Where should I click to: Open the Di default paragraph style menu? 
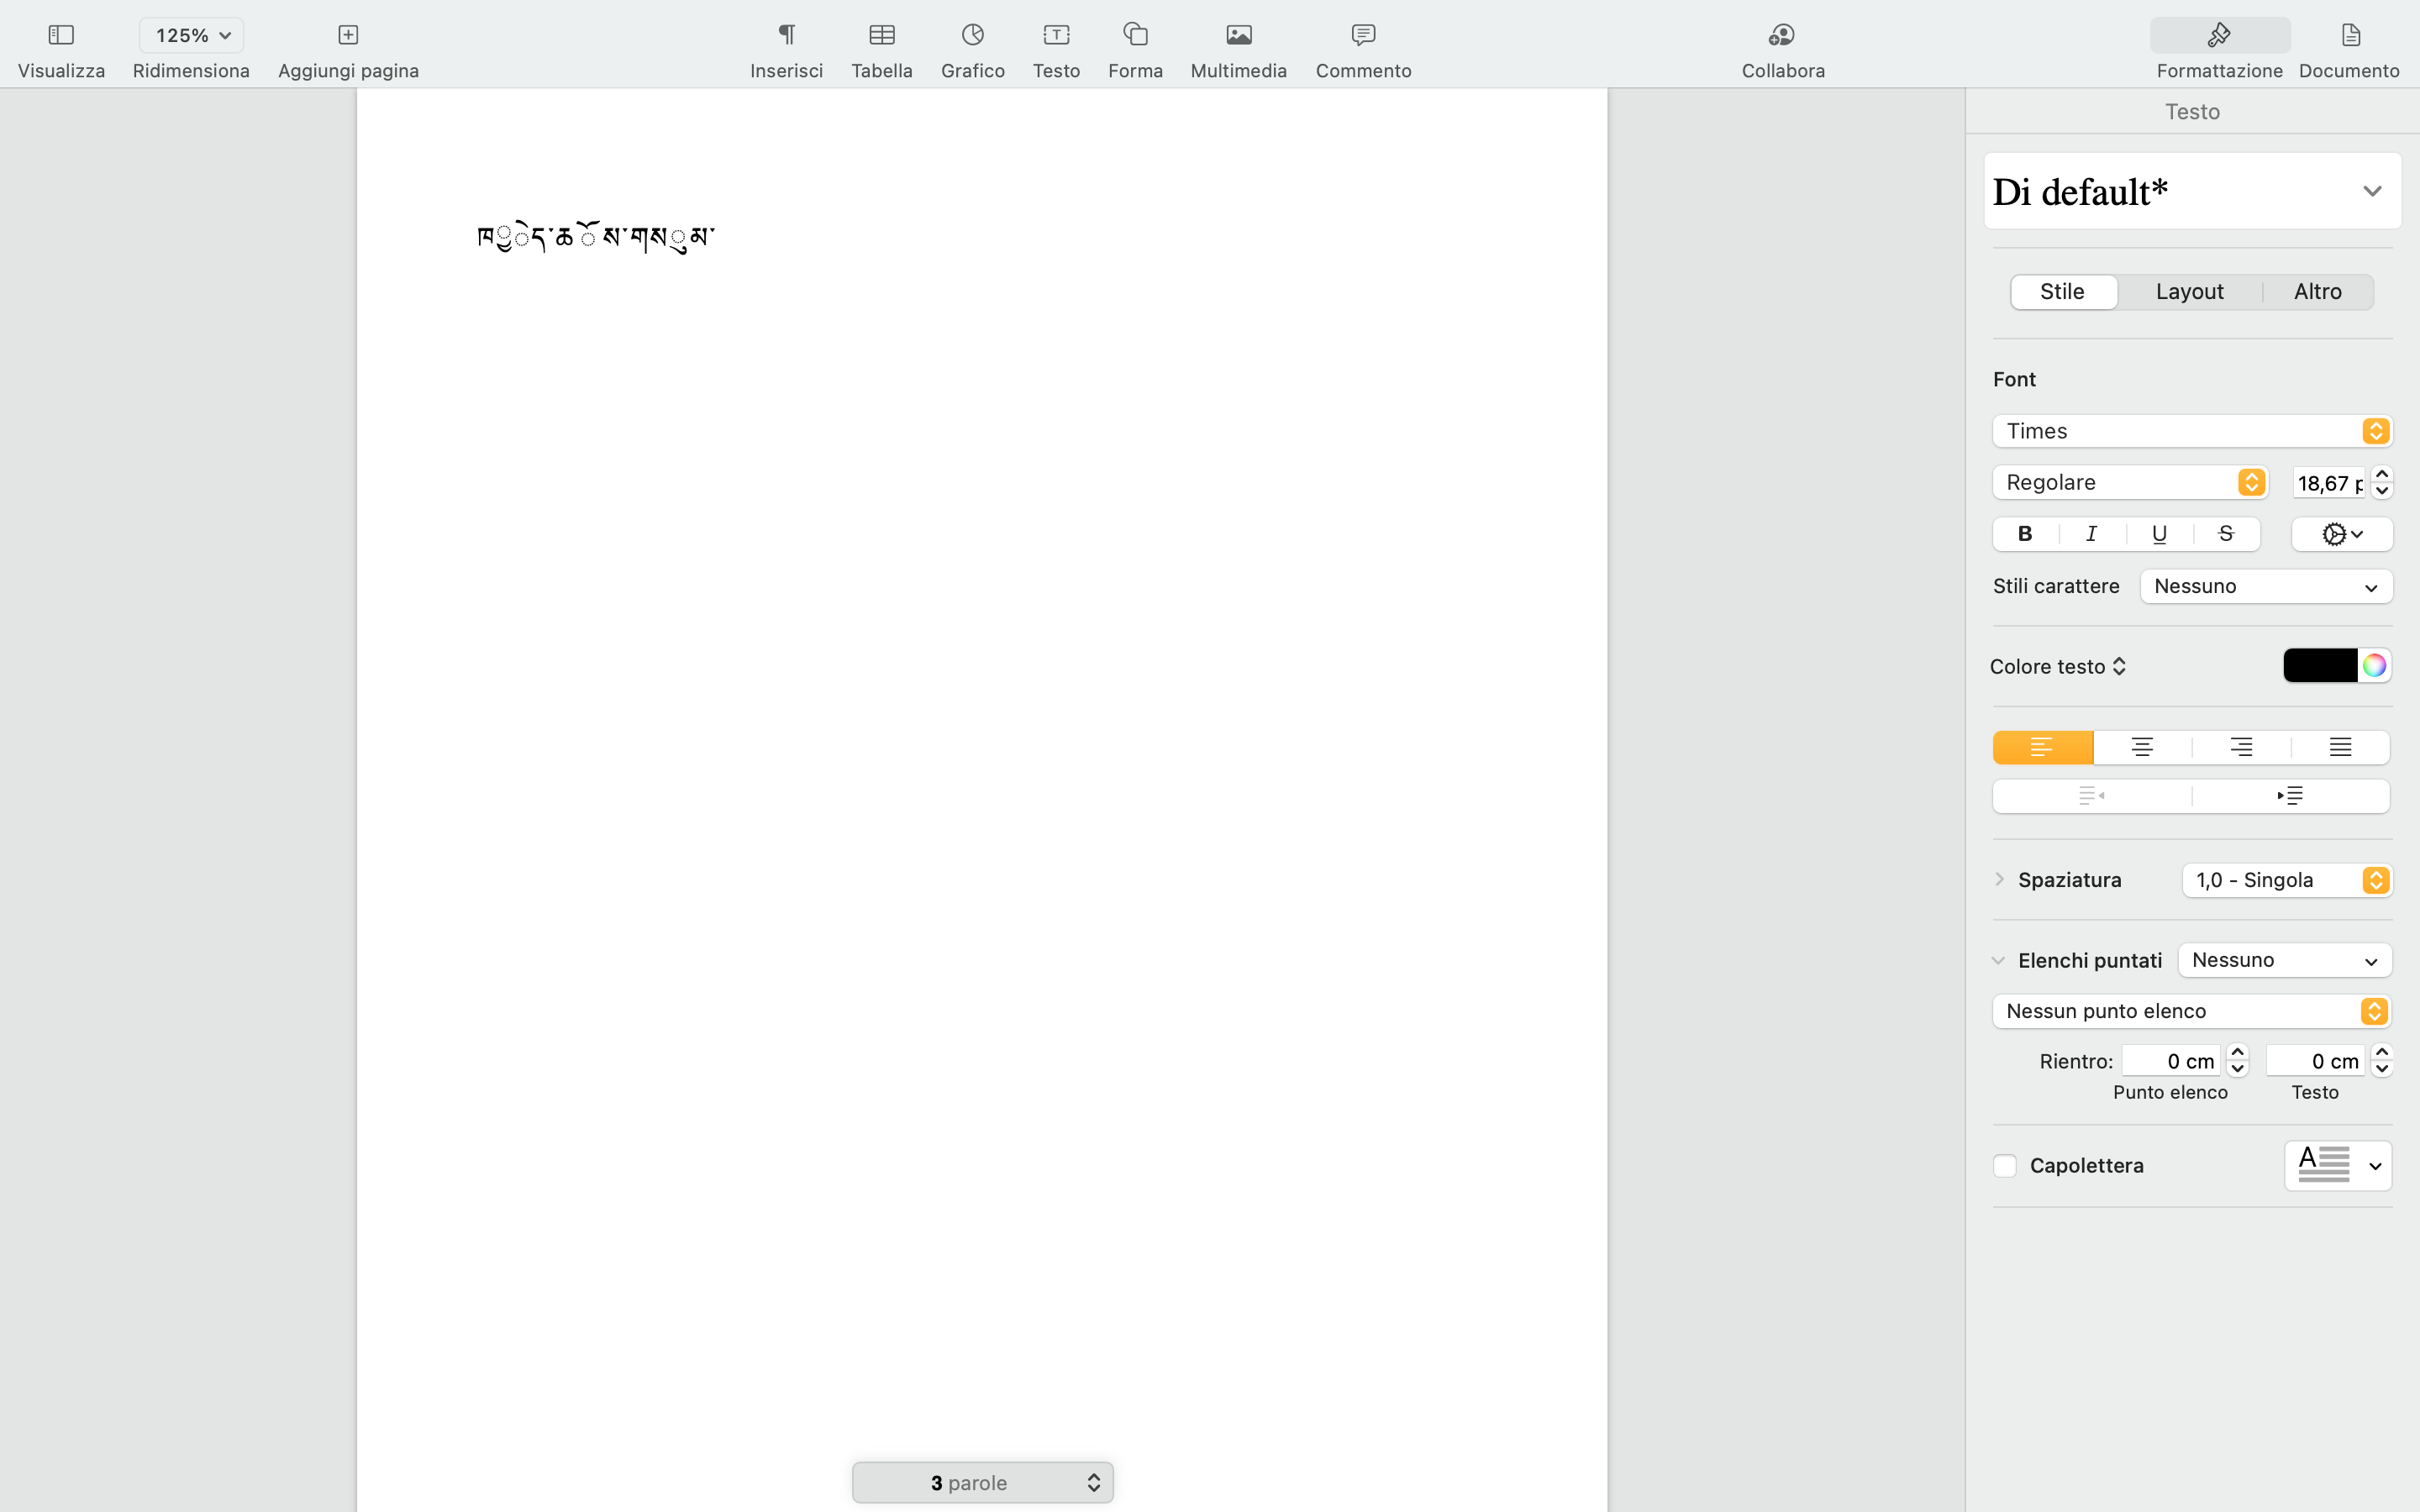pos(2191,191)
